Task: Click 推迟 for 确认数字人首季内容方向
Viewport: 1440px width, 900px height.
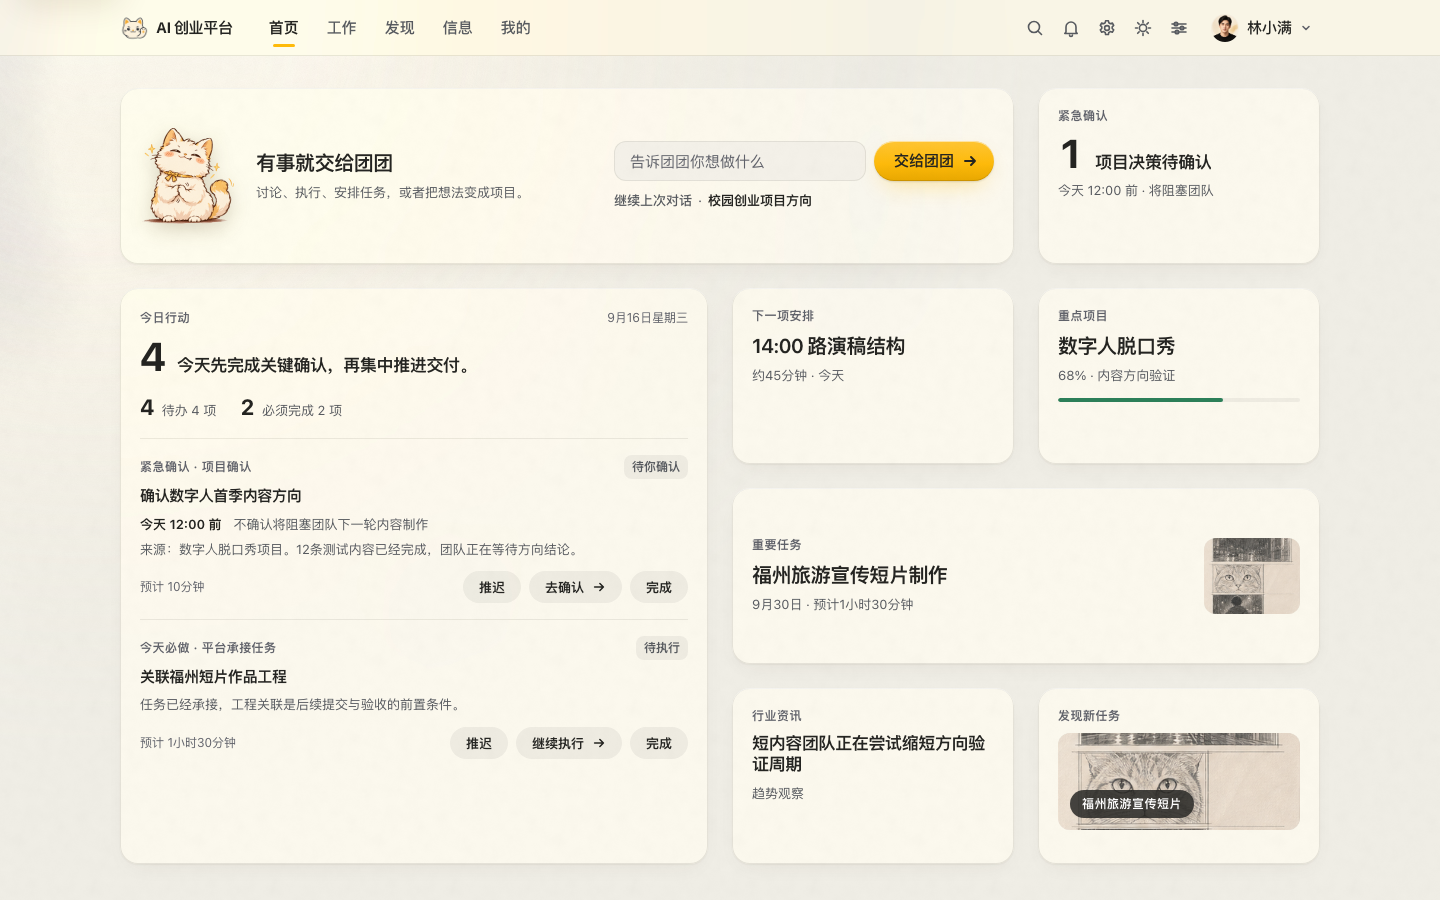Action: 492,587
